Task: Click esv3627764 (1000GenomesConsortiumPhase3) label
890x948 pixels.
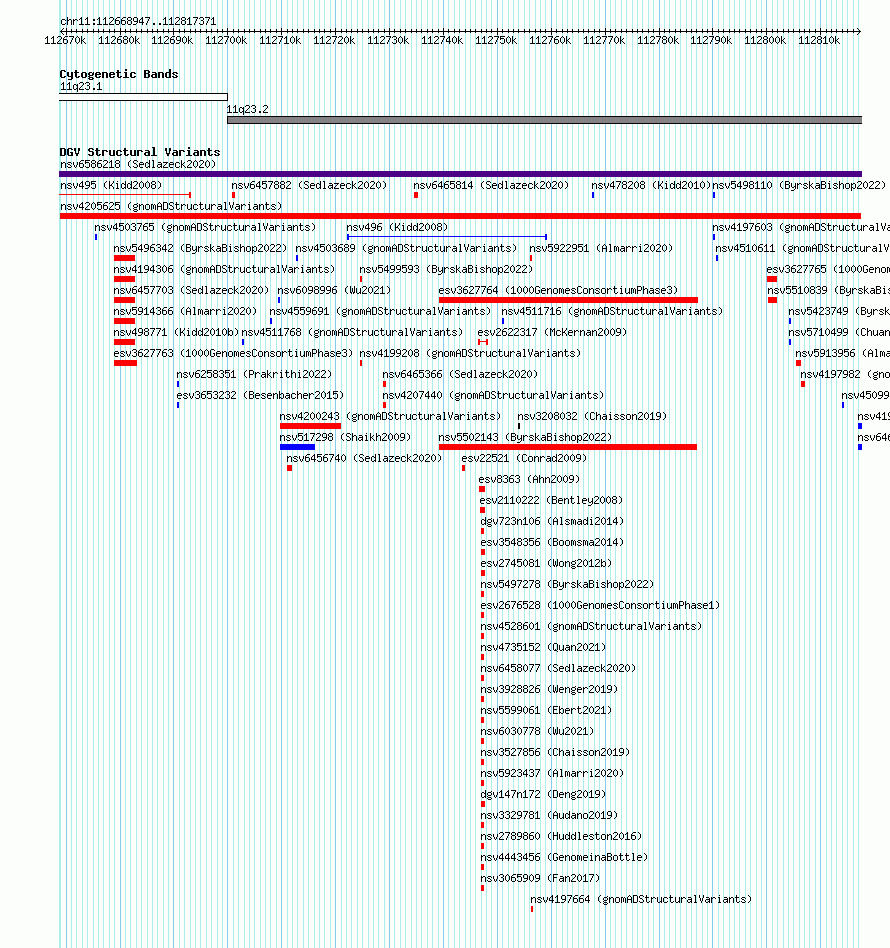Action: [559, 291]
